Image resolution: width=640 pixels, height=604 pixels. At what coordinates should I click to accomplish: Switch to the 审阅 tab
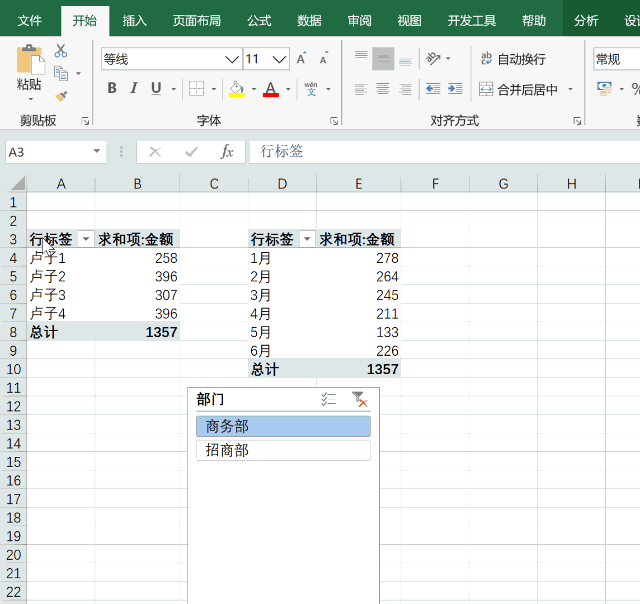click(359, 20)
